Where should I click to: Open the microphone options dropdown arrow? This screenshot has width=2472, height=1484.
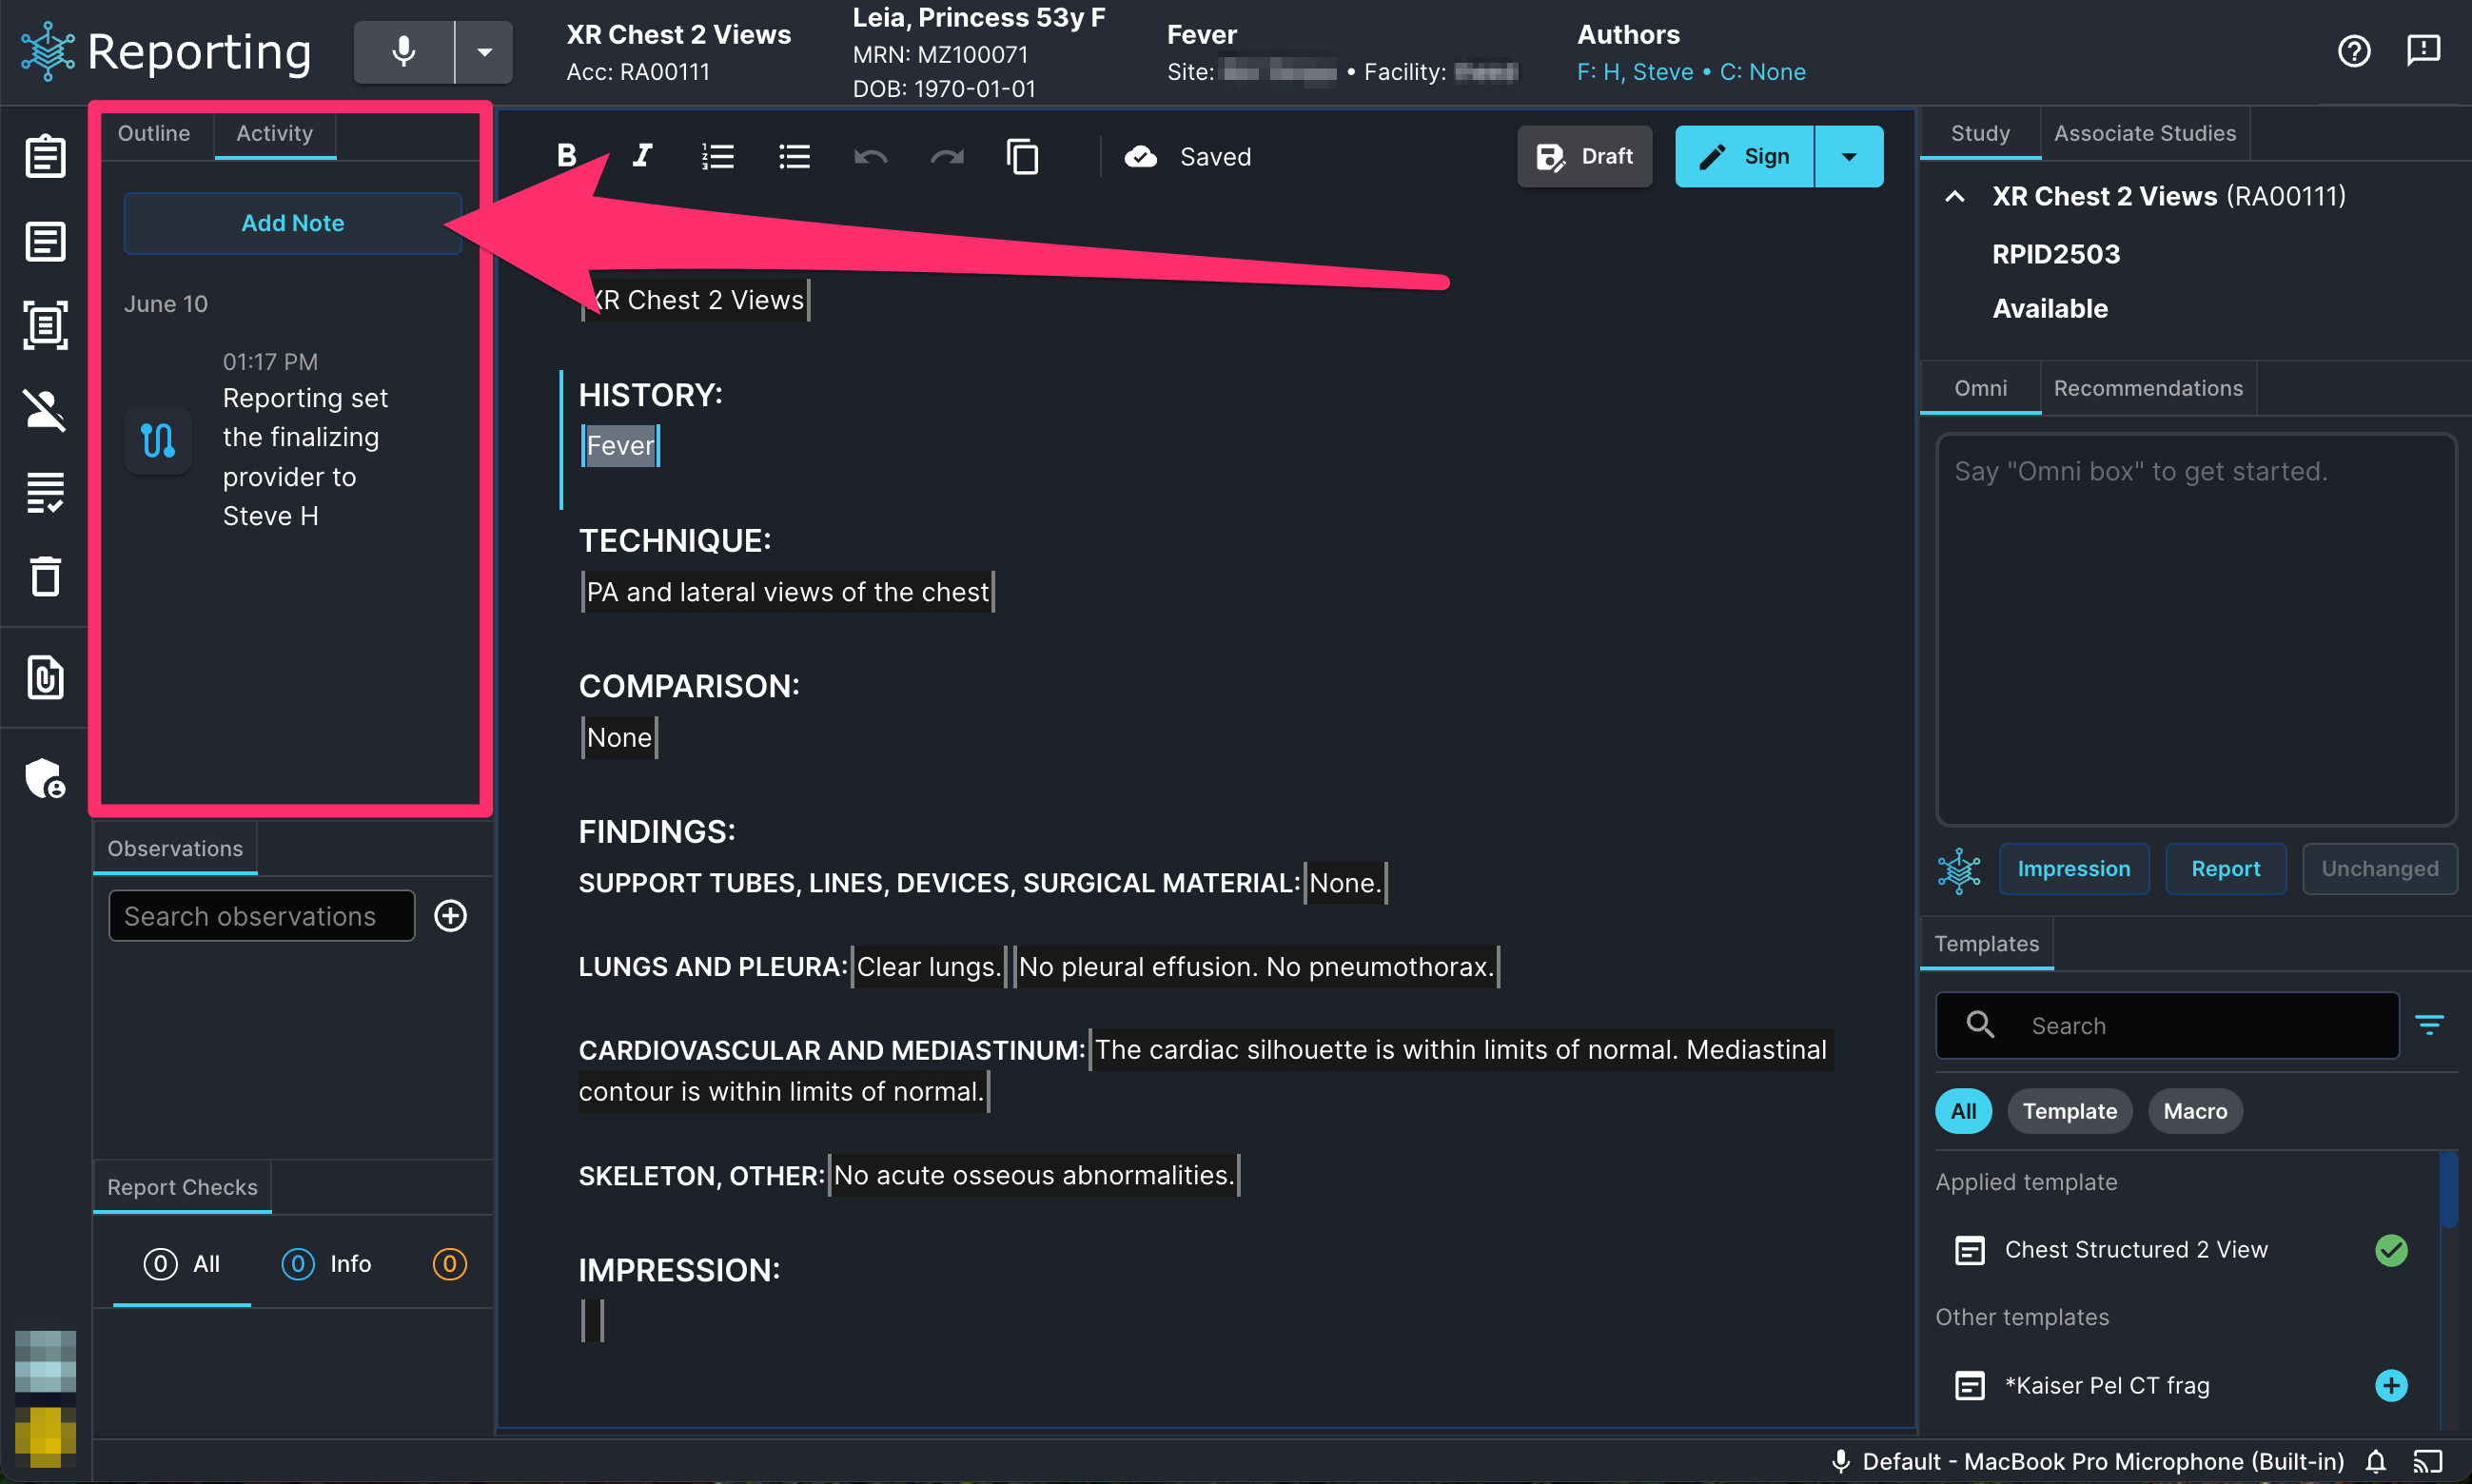485,51
